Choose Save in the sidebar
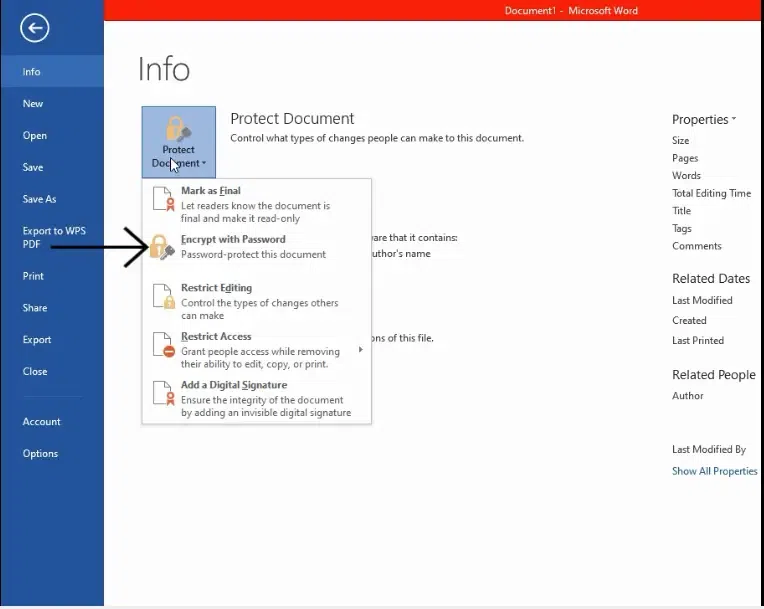 coord(52,168)
